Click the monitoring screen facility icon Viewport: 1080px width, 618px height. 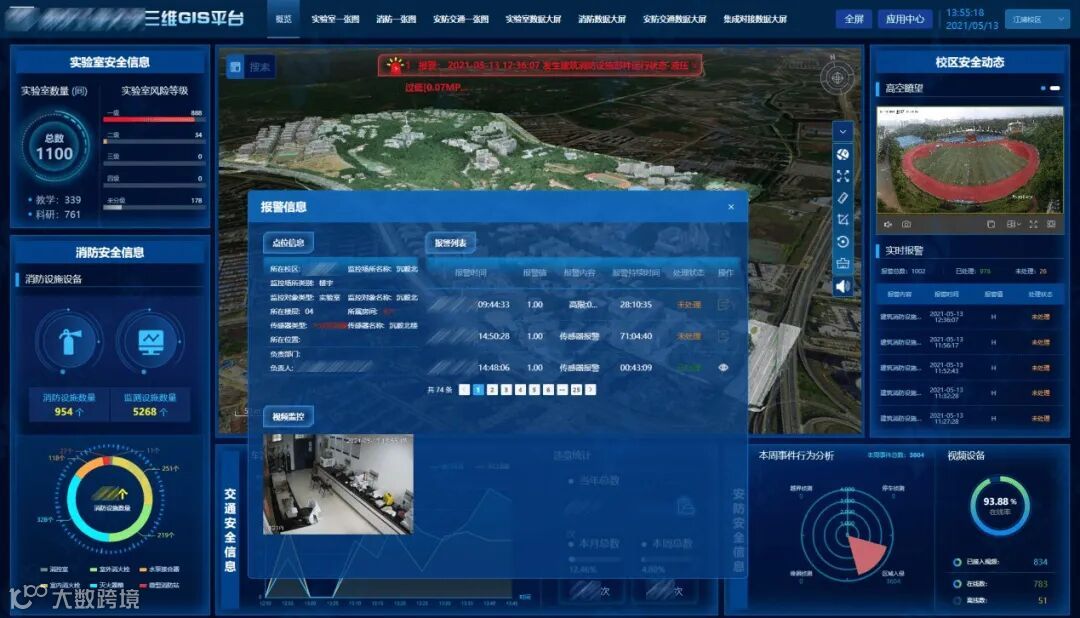pyautogui.click(x=150, y=341)
